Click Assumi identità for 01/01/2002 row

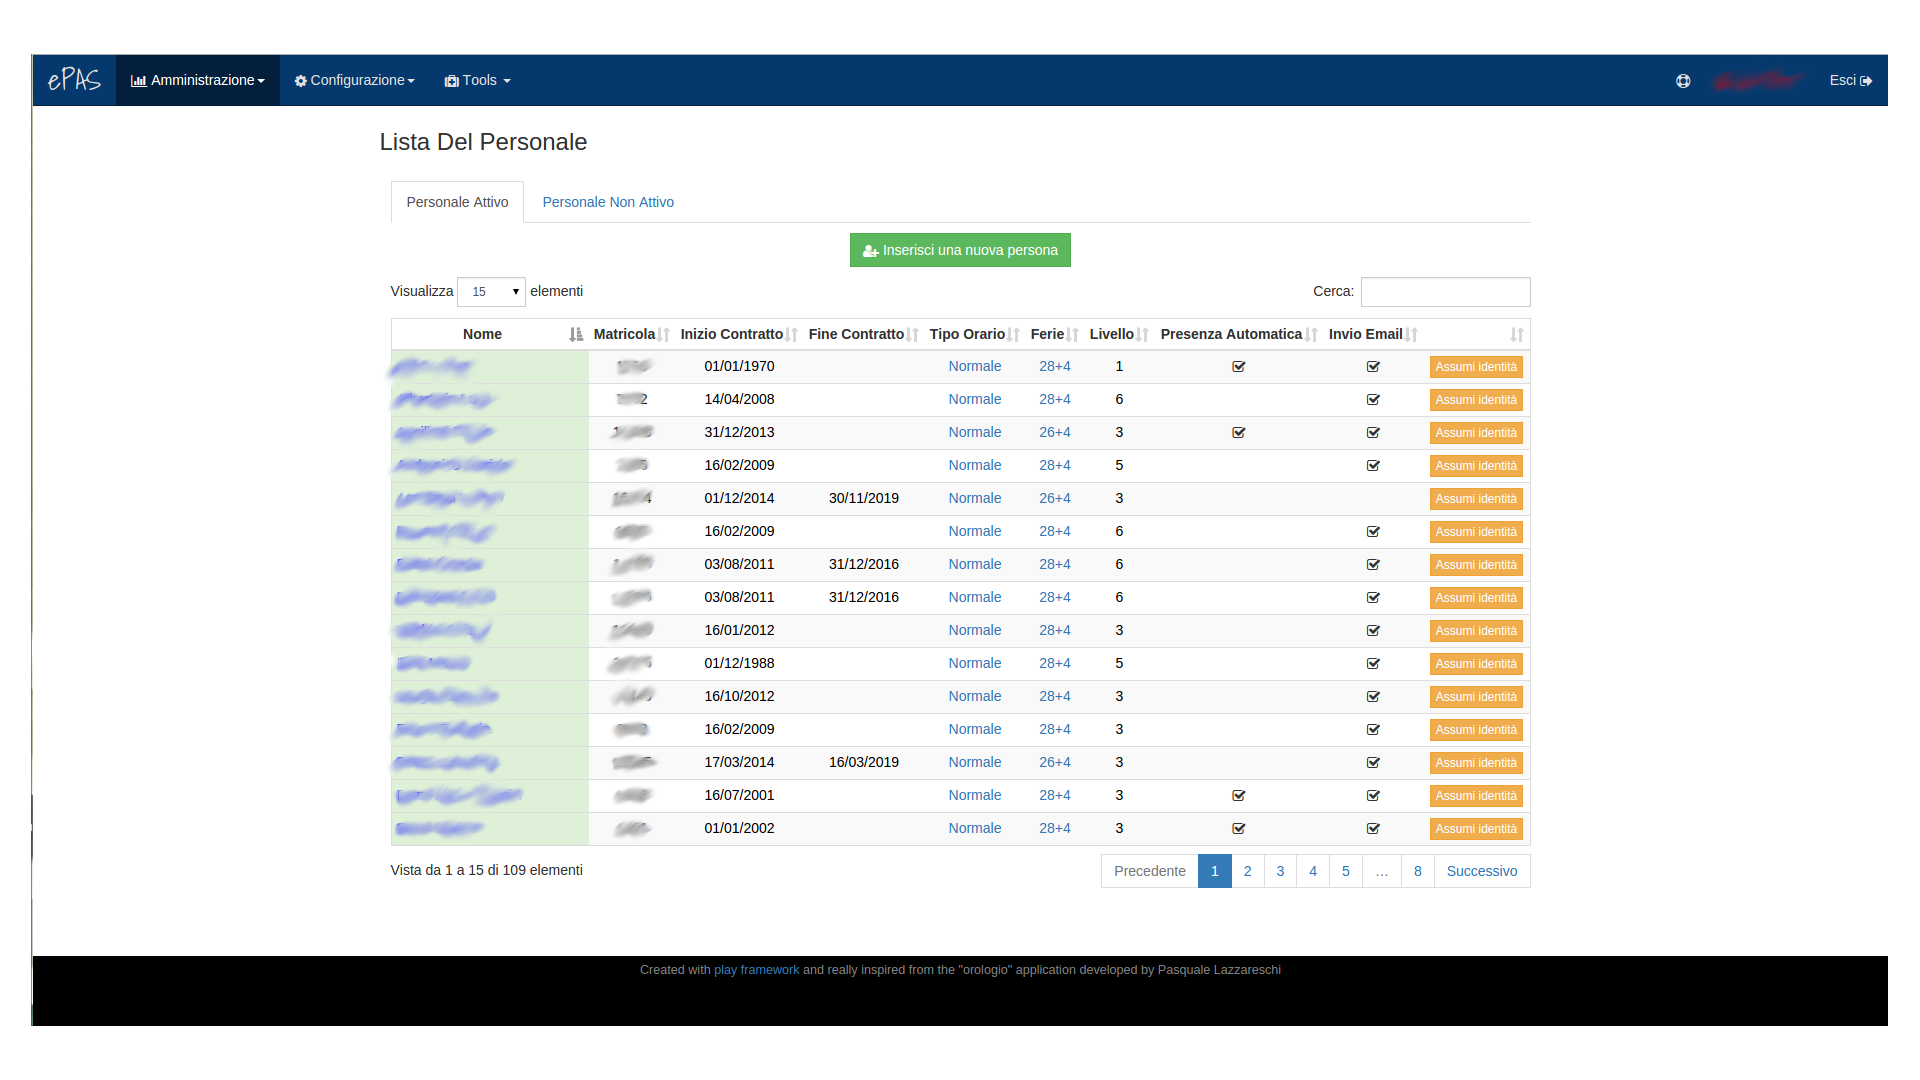click(x=1476, y=829)
